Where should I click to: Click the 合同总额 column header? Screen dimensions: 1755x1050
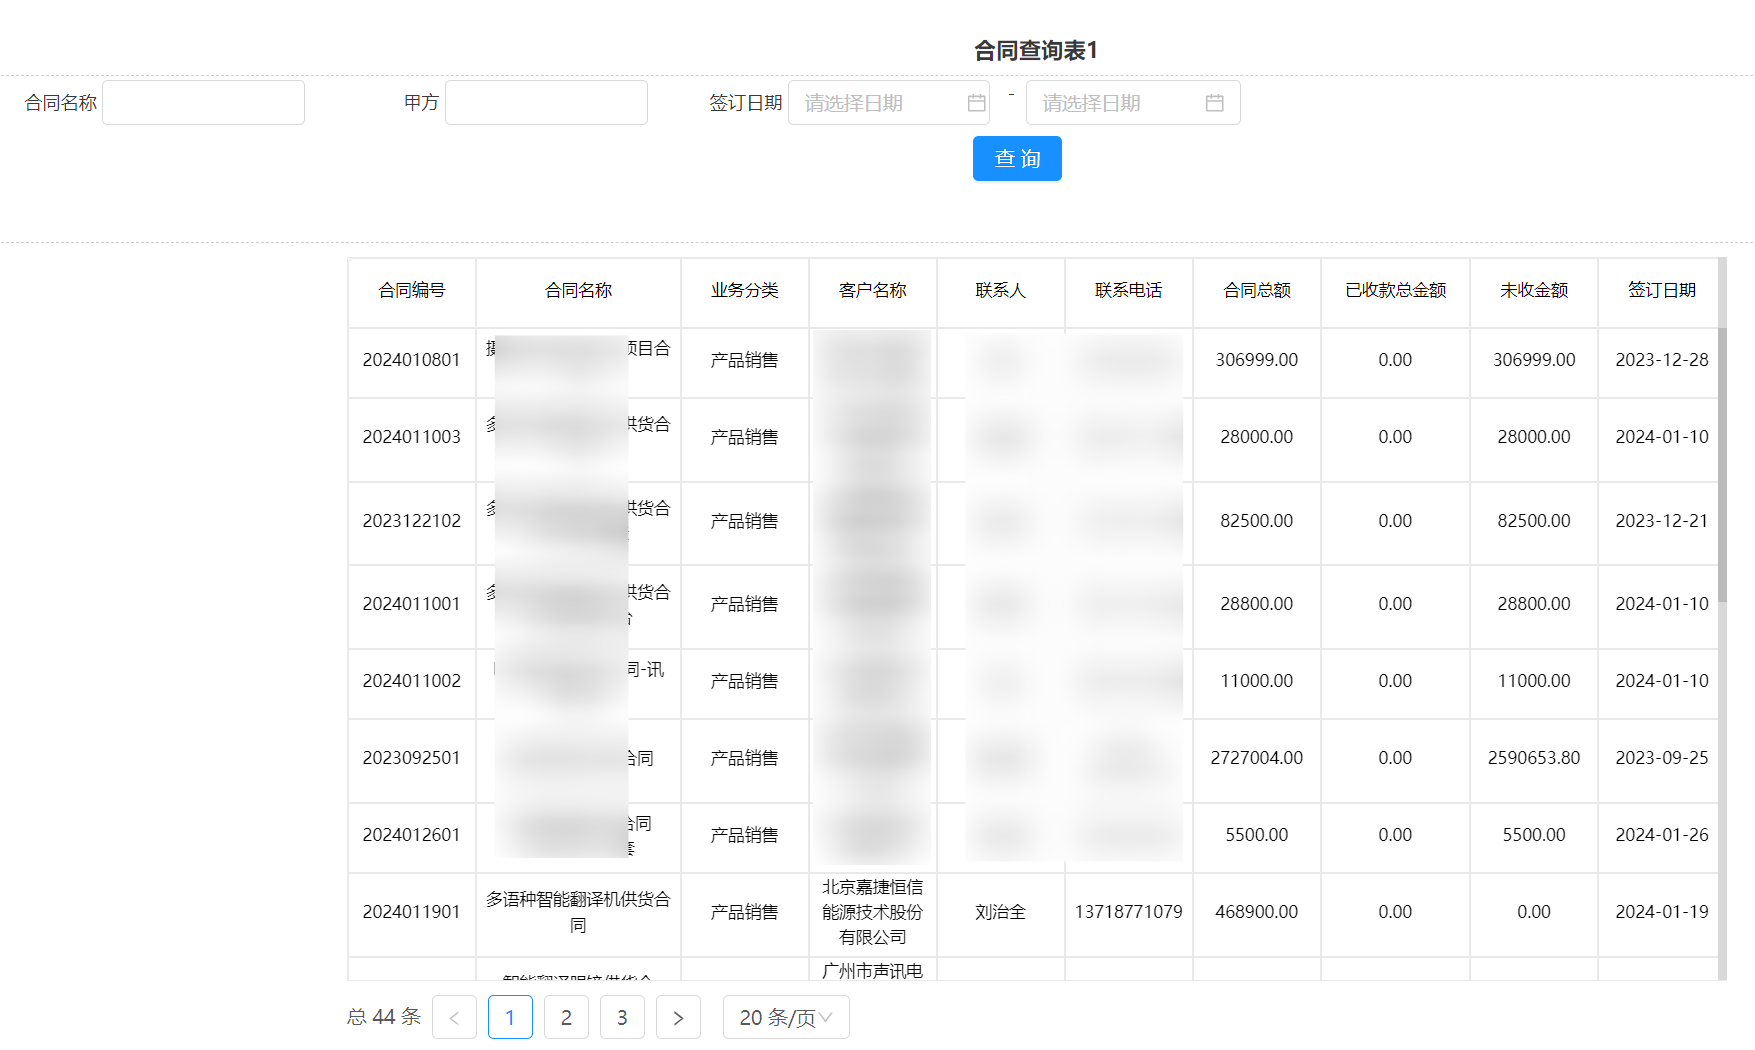coord(1257,291)
